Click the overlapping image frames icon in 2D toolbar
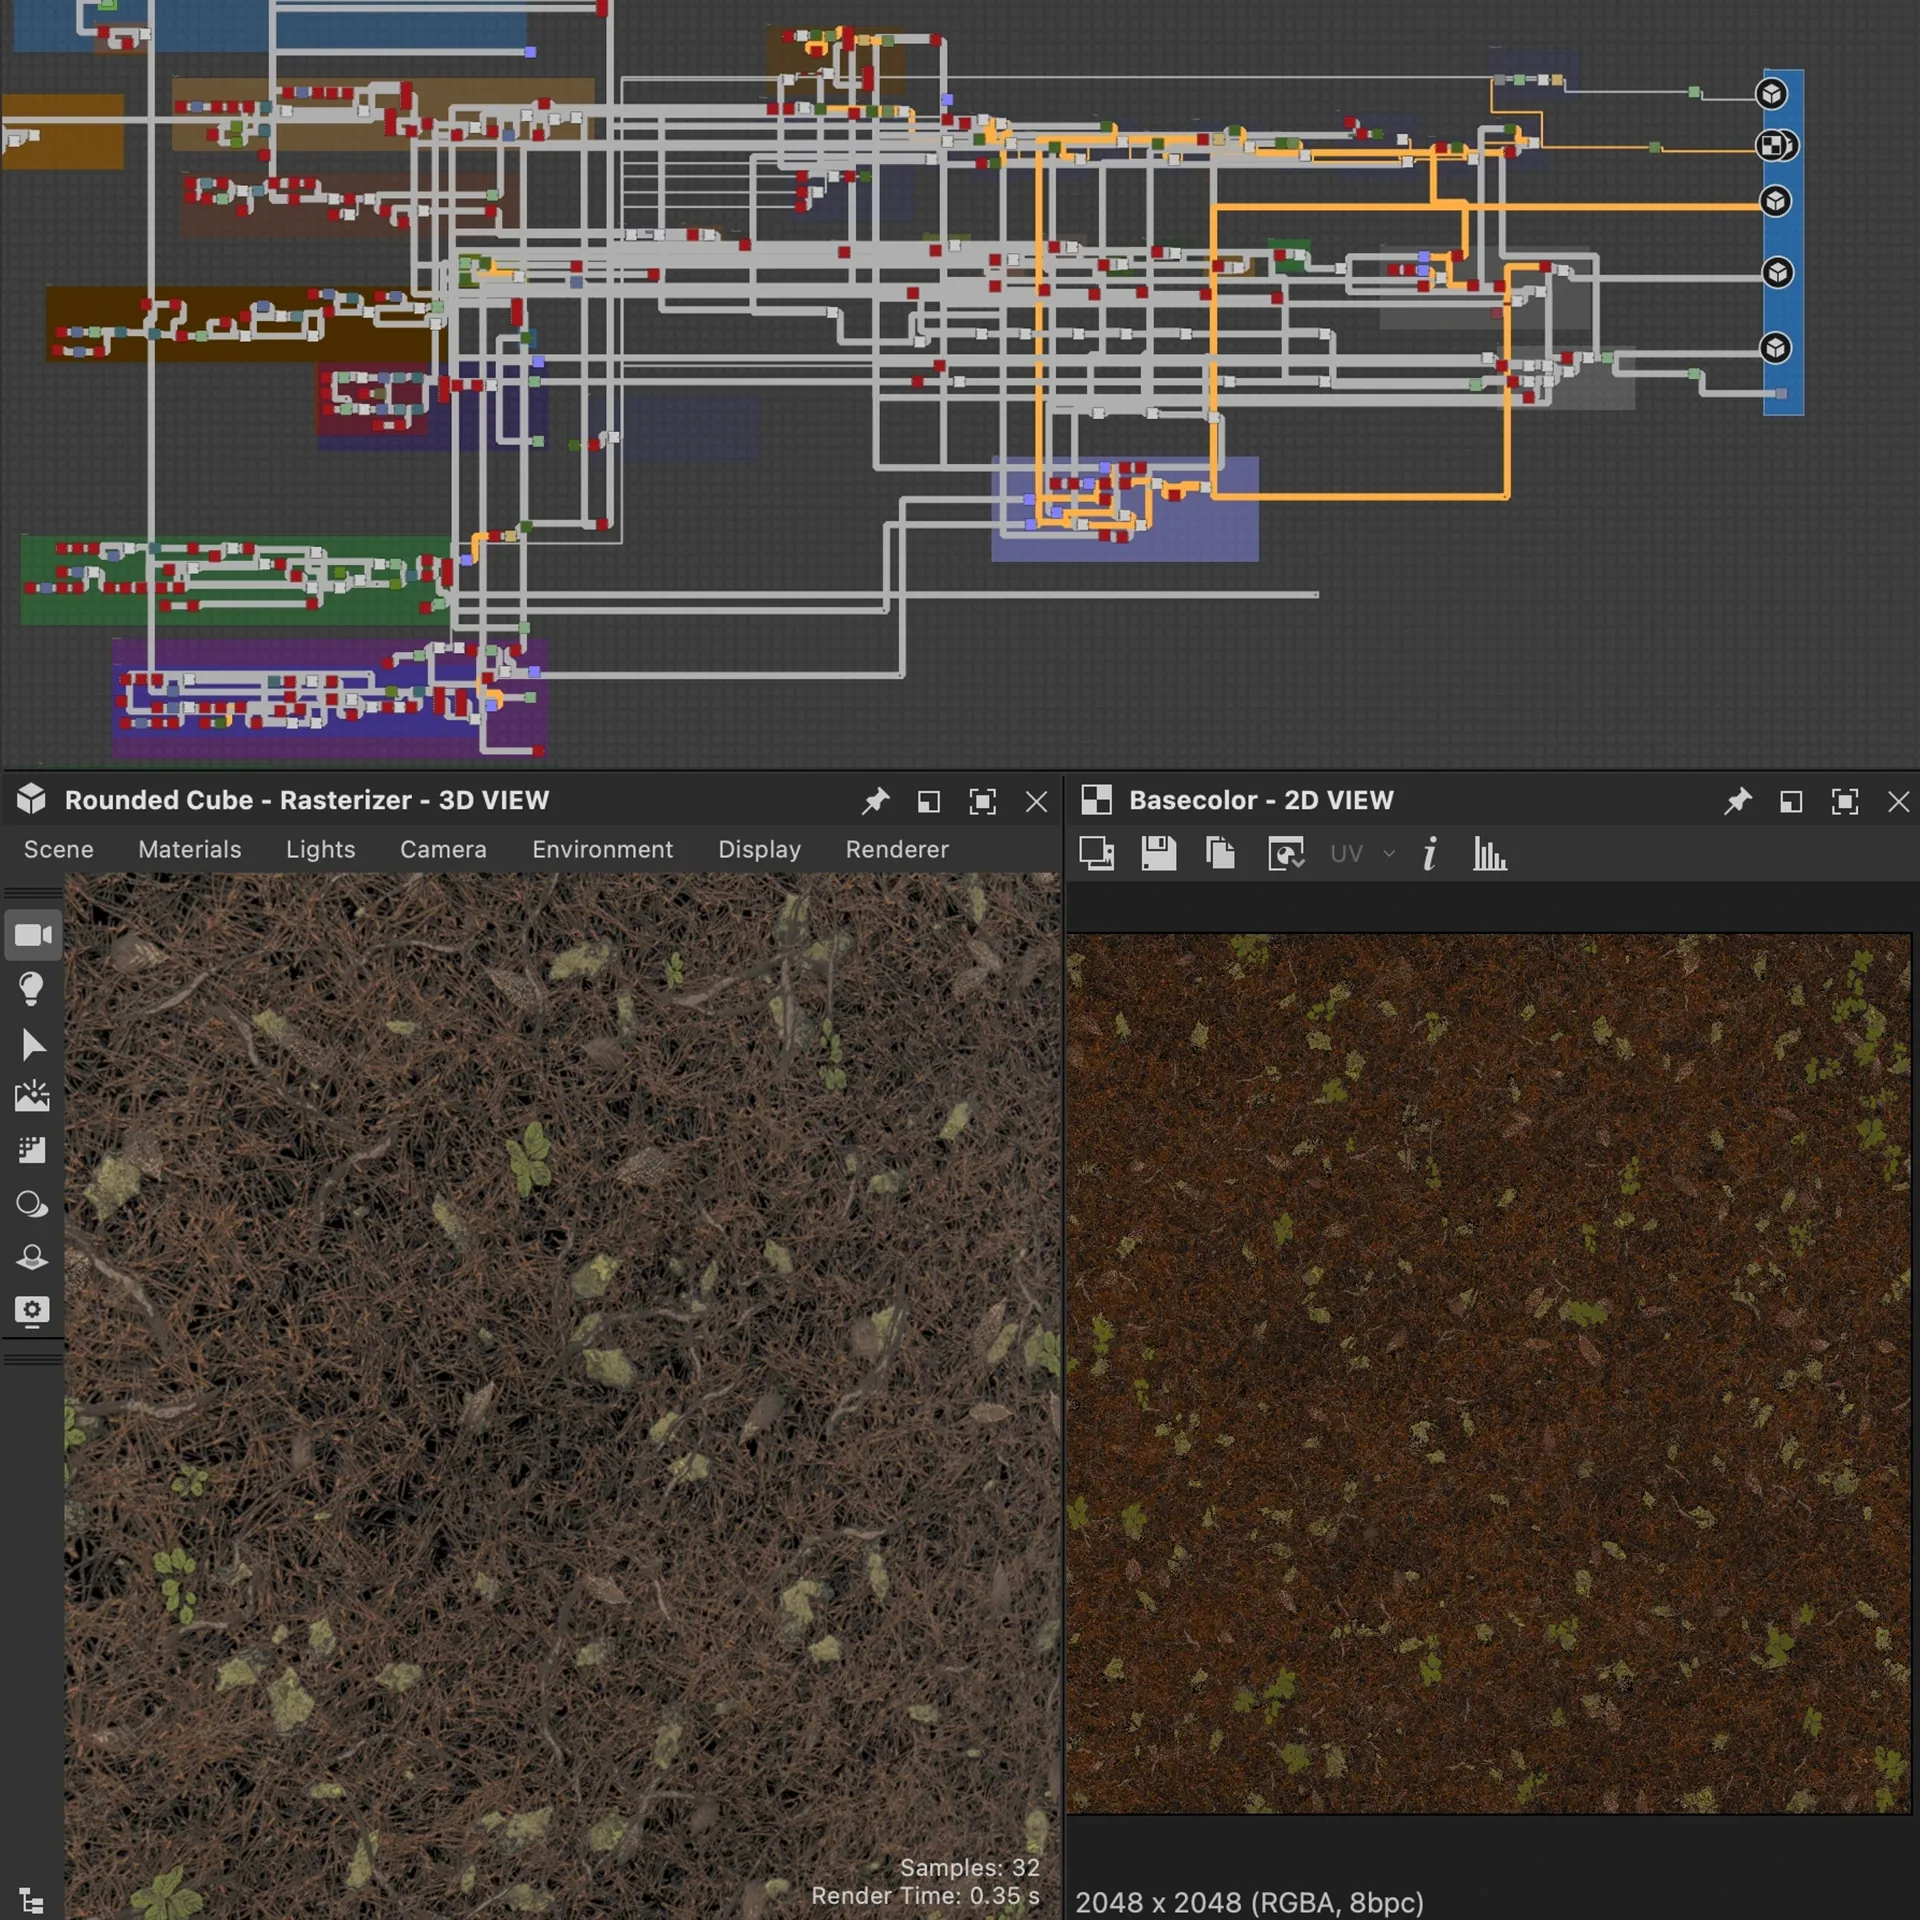Screen dimensions: 1920x1920 [x=1097, y=853]
